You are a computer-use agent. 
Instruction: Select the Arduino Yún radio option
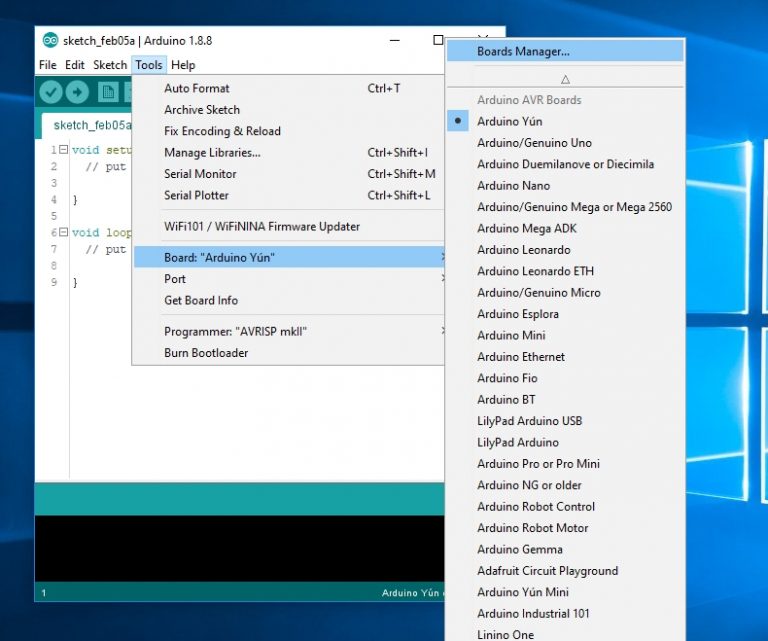tap(510, 121)
